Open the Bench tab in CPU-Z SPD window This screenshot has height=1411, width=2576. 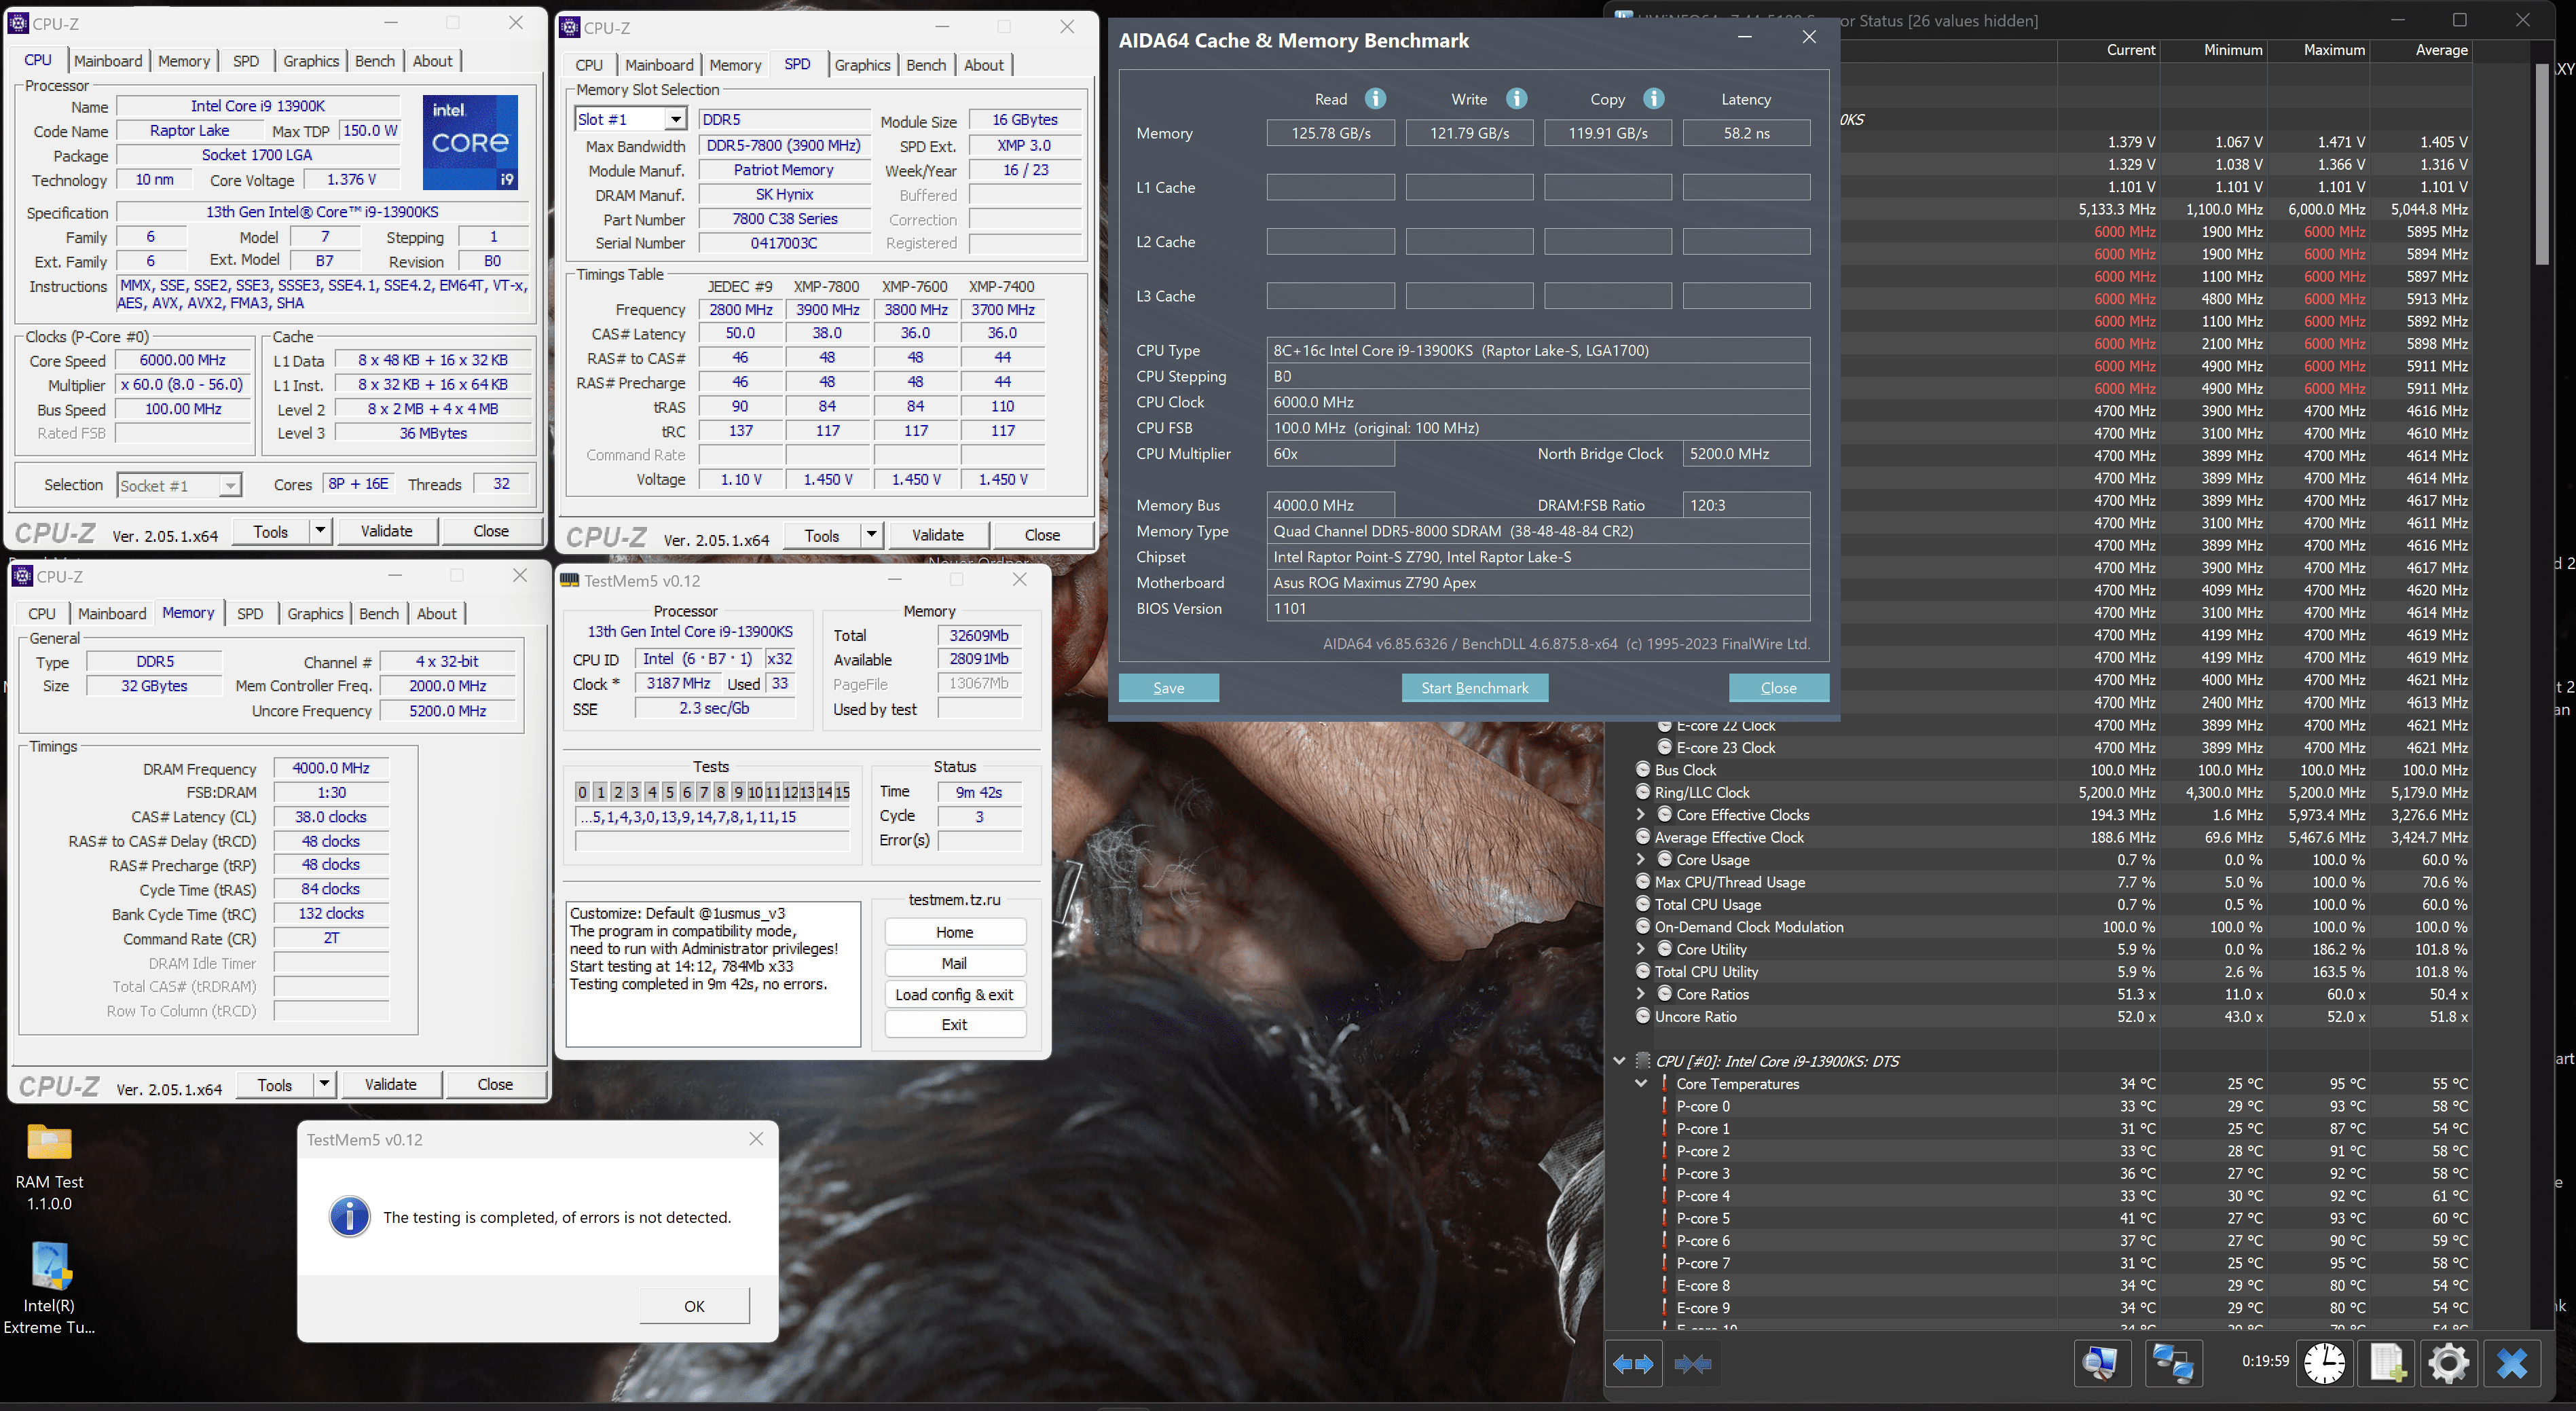(x=925, y=65)
